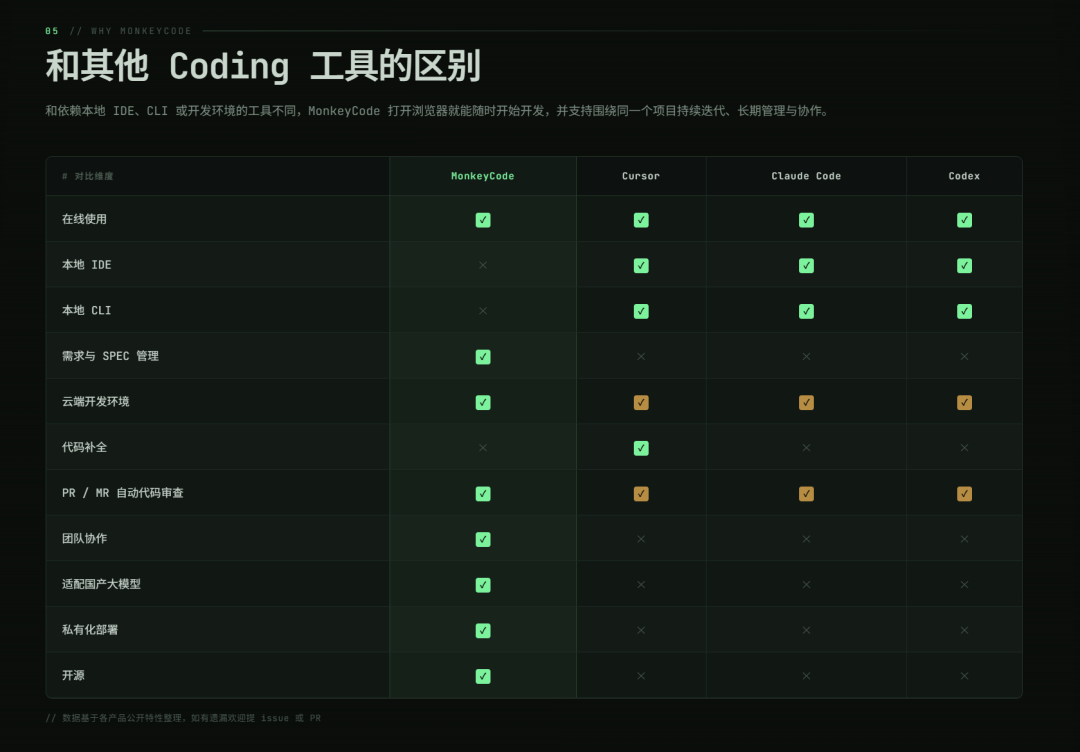Click Codex's X mark for 开源
The width and height of the screenshot is (1080, 752).
[964, 676]
